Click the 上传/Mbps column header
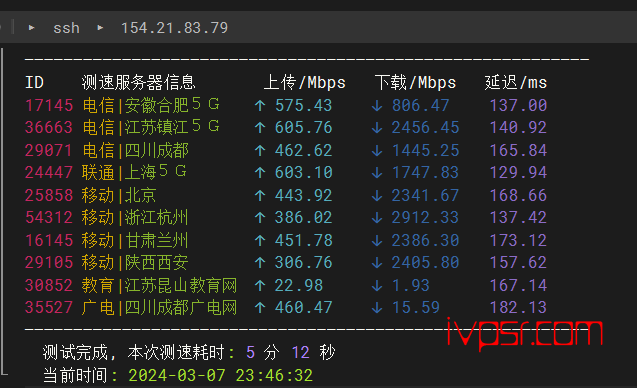 pos(305,82)
